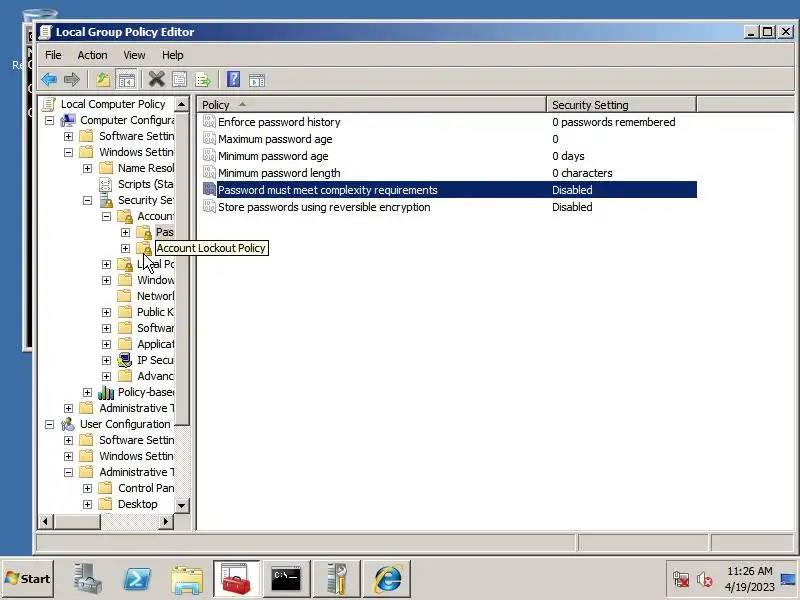Click the Minimum password length policy icon
Viewport: 800px width, 600px height.
pos(209,172)
